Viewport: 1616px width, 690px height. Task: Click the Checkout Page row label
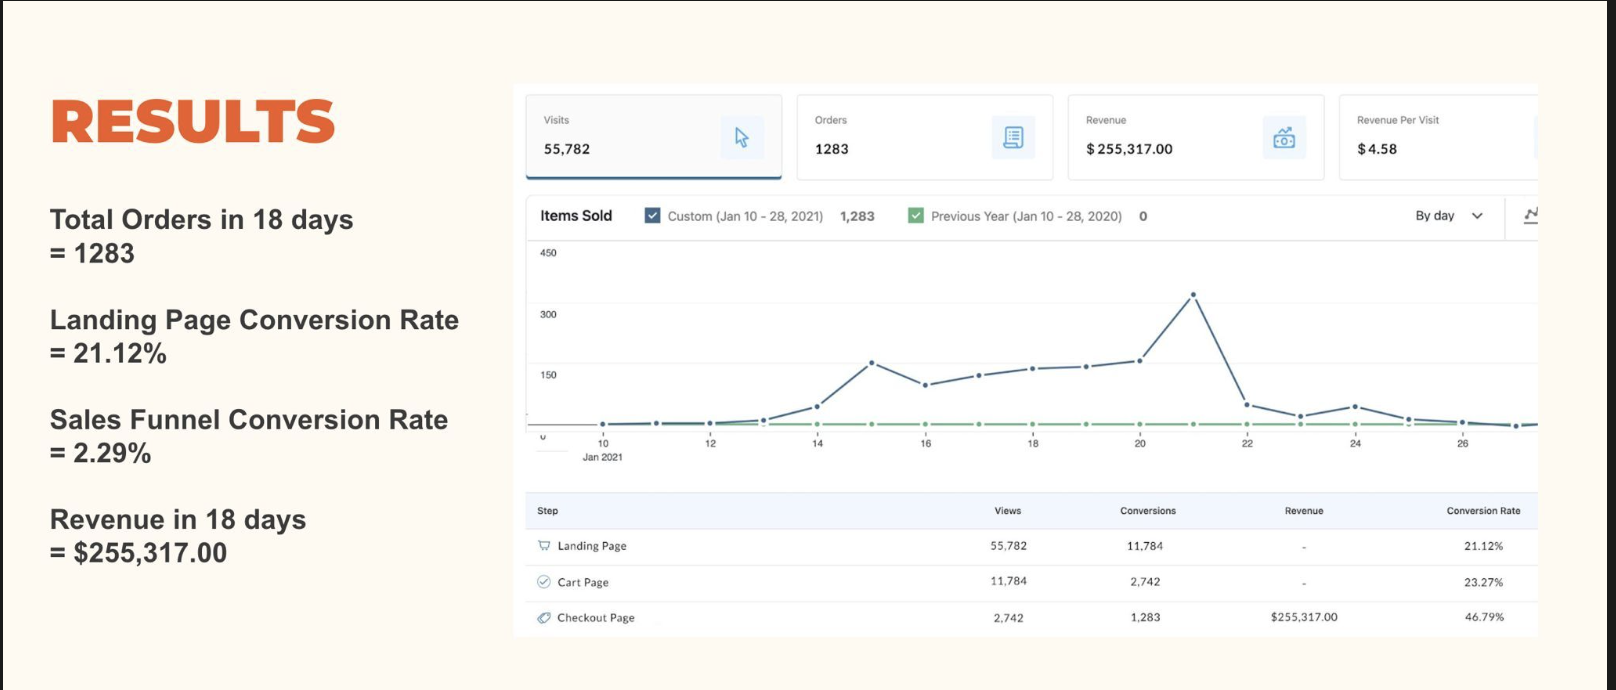point(596,618)
